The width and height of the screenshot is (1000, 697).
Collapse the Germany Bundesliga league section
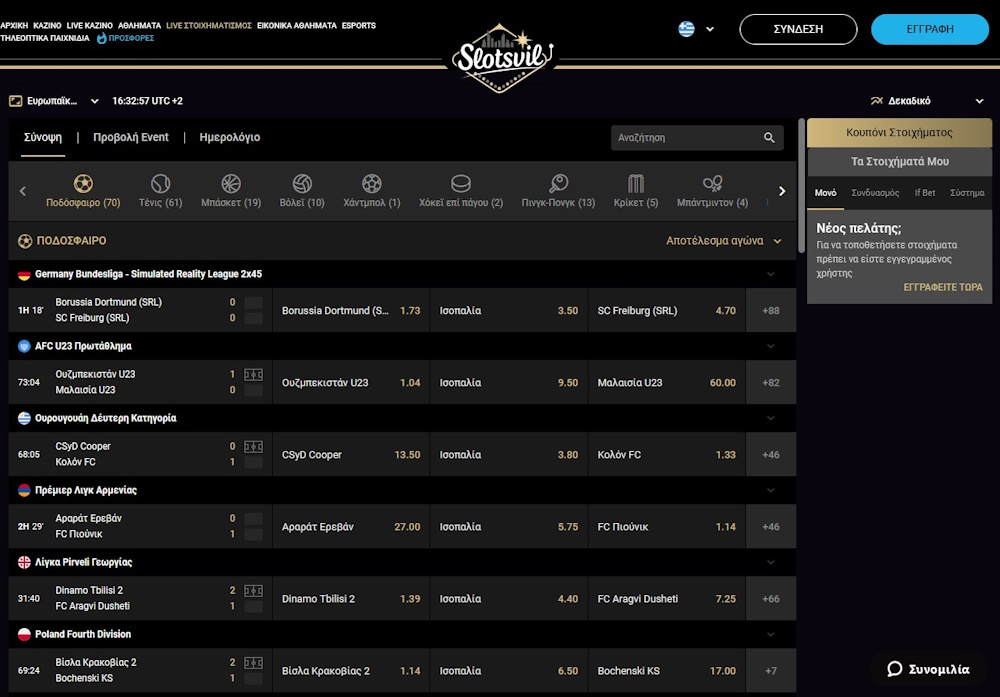(x=770, y=274)
